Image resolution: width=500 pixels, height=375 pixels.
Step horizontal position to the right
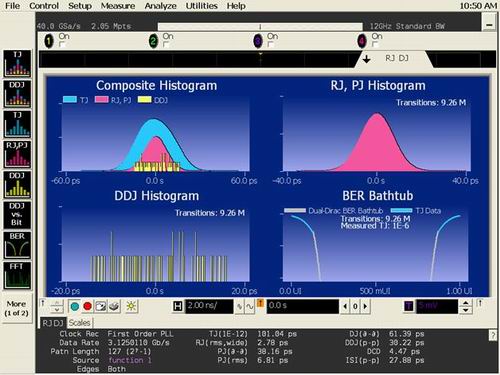(365, 306)
